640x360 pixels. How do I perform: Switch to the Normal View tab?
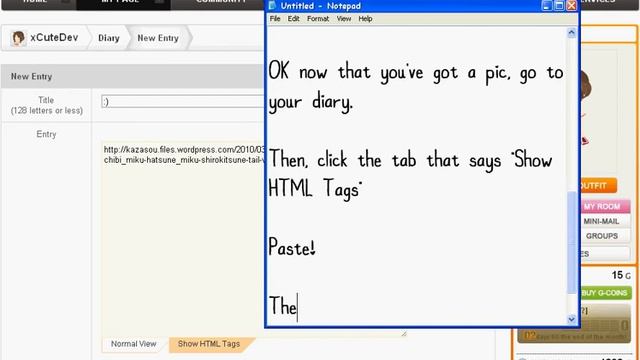coord(133,344)
